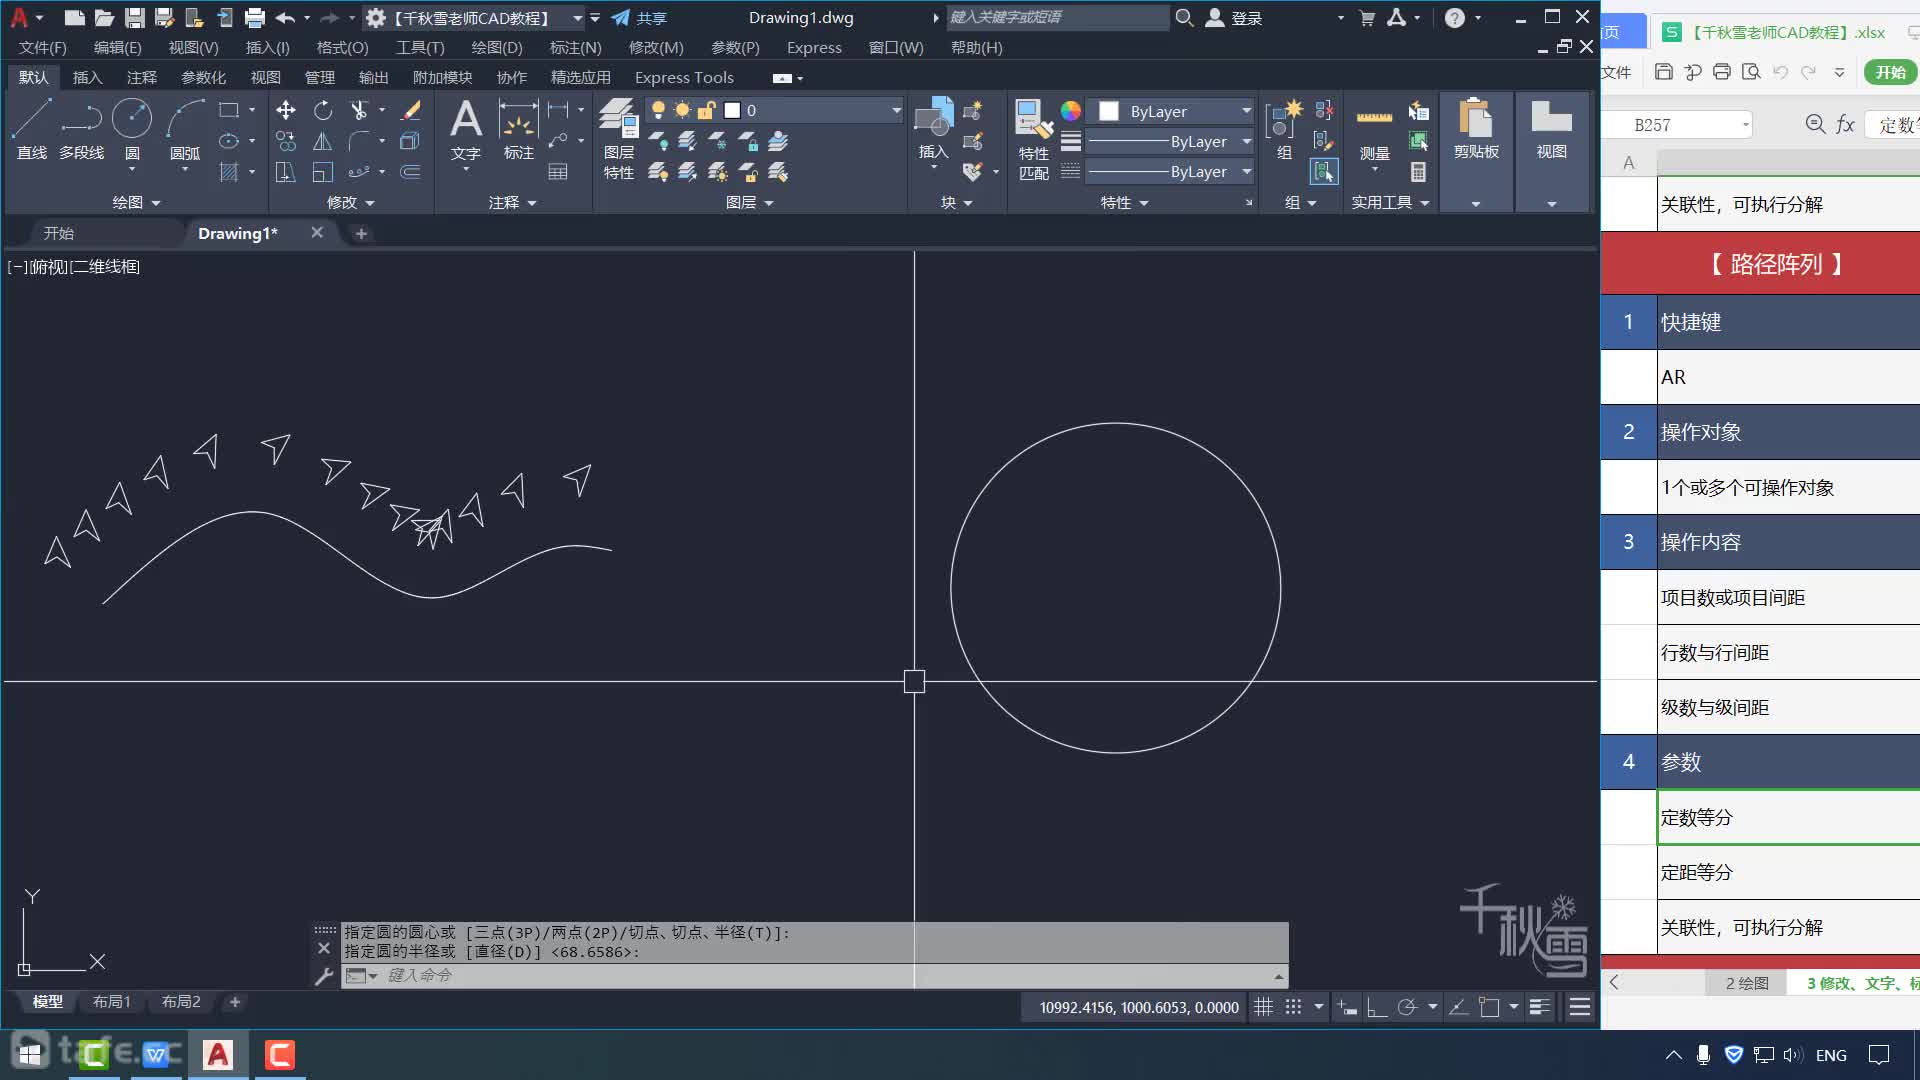Click the Erase pencil-eraser icon

coord(410,110)
